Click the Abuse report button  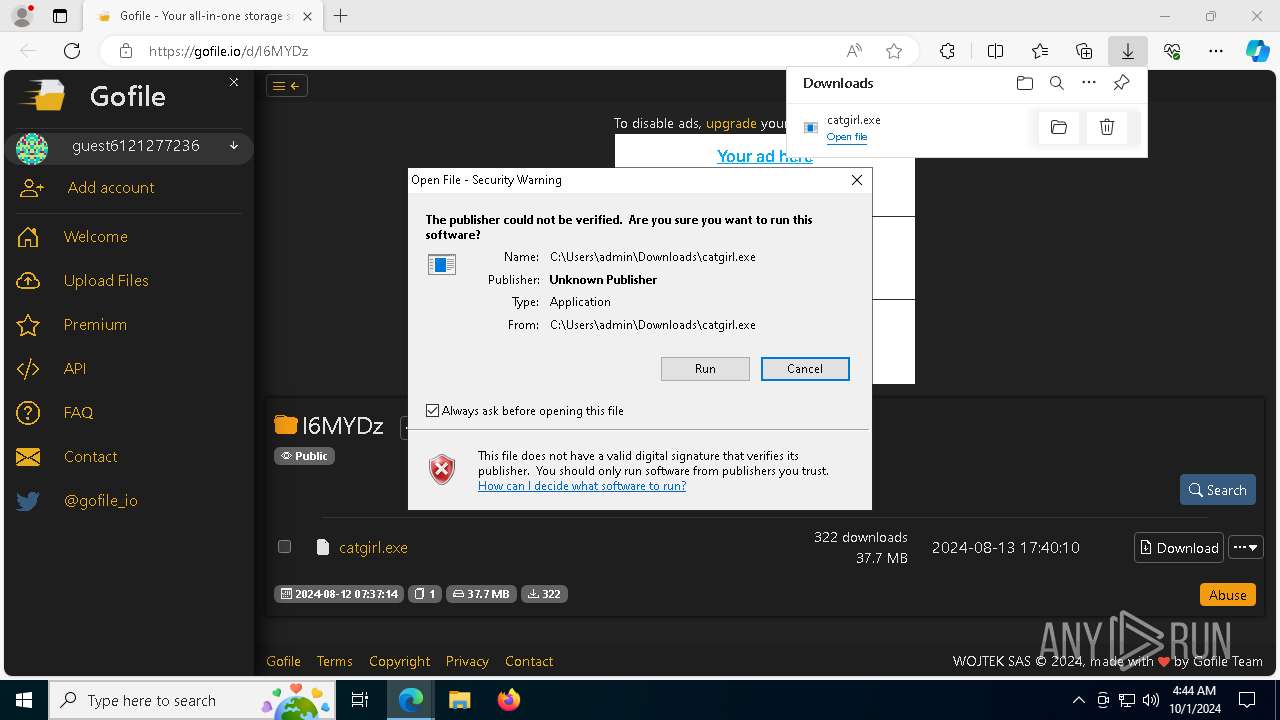click(x=1227, y=595)
